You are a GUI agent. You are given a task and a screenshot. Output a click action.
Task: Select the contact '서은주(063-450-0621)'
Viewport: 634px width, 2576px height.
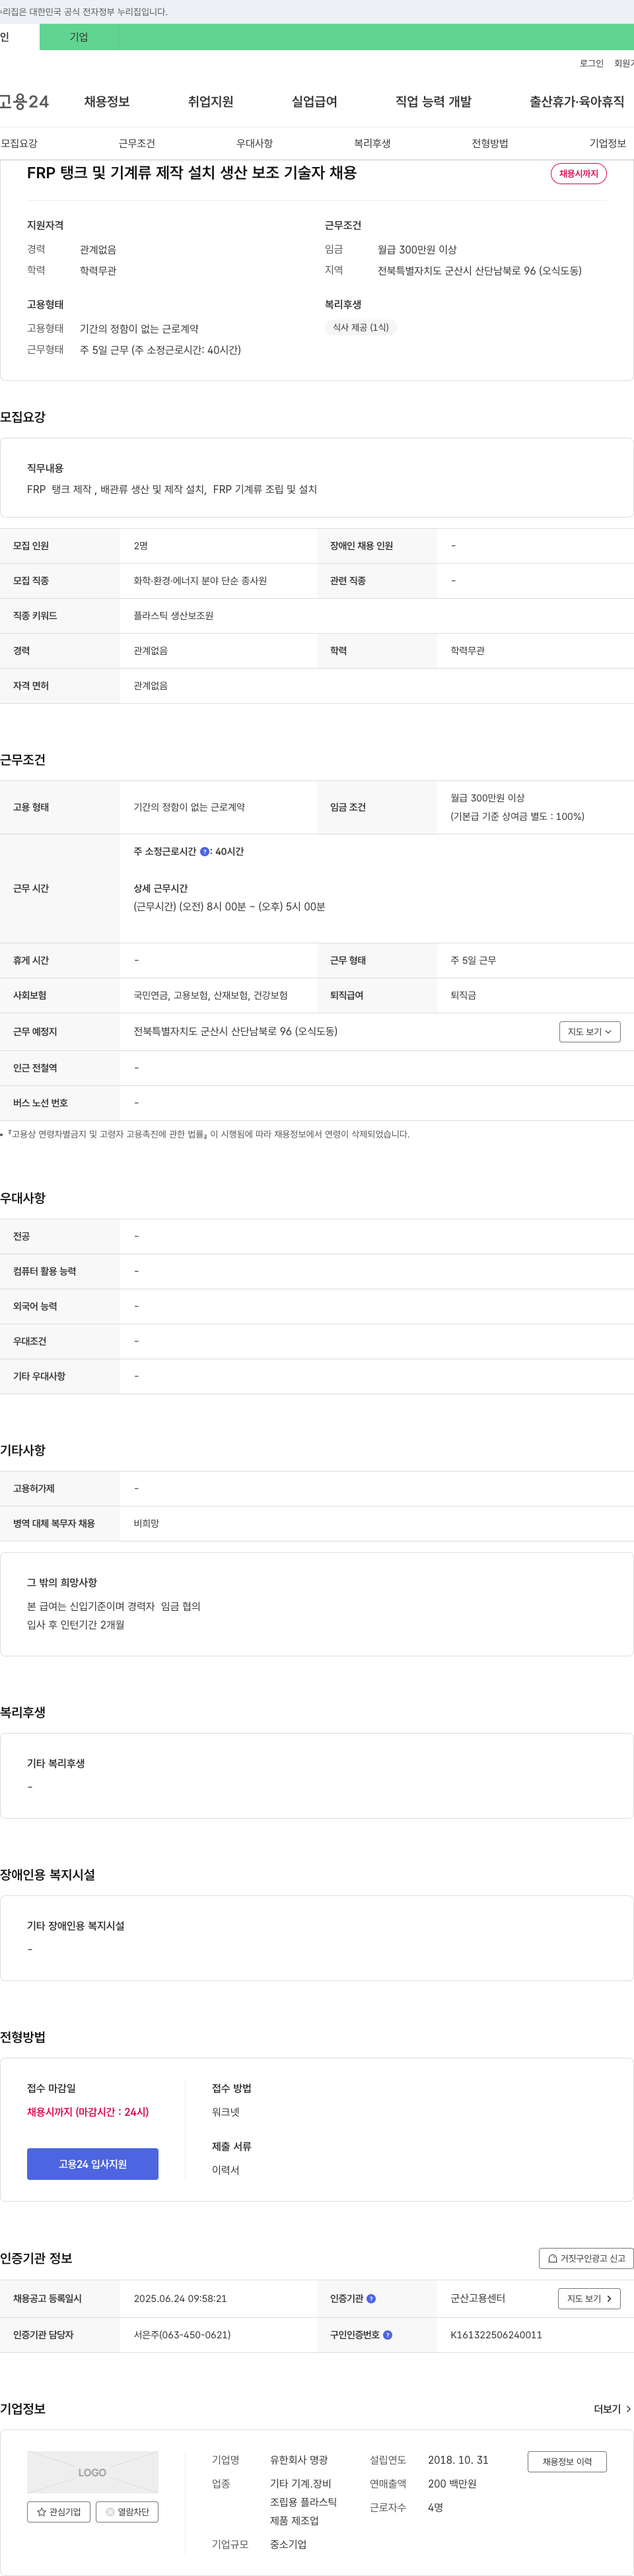pos(182,2334)
